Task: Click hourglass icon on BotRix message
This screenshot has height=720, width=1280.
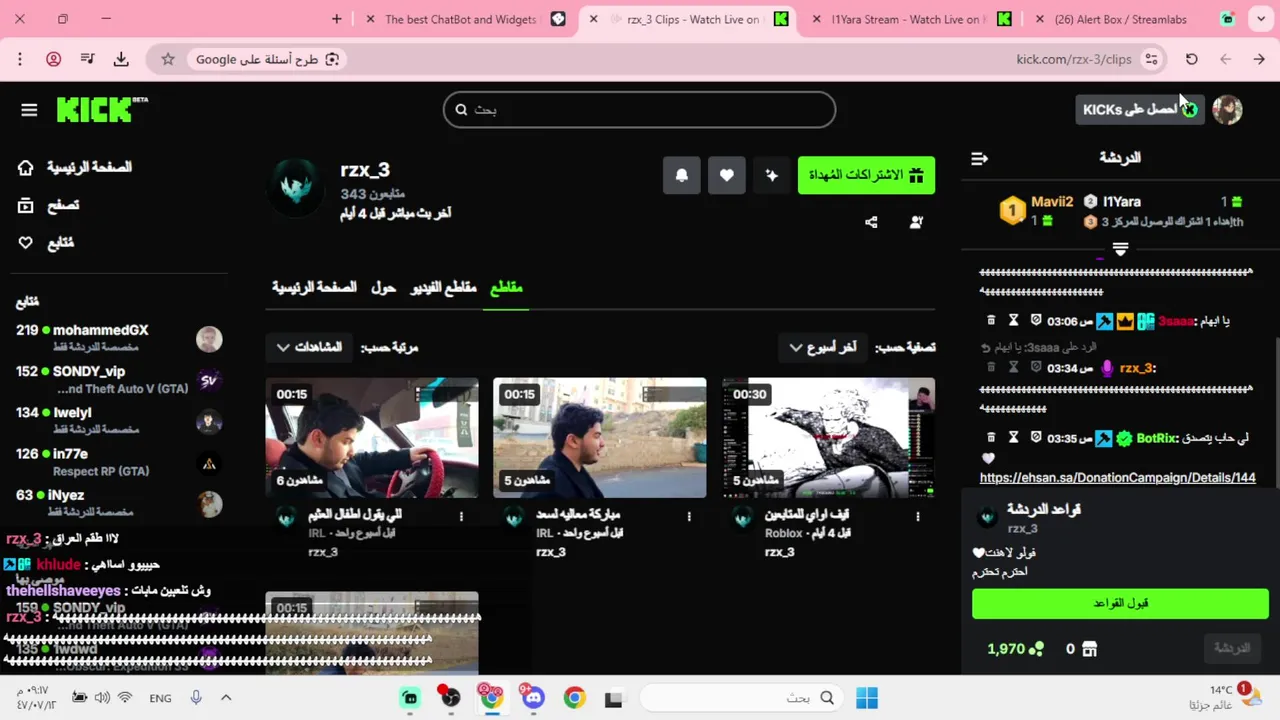Action: coord(1013,438)
